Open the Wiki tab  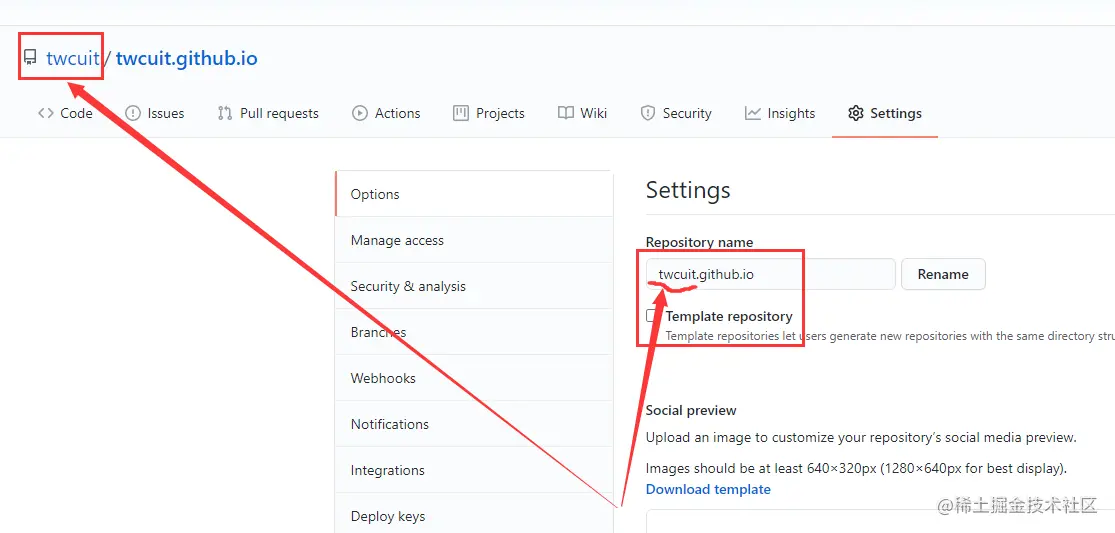point(582,113)
